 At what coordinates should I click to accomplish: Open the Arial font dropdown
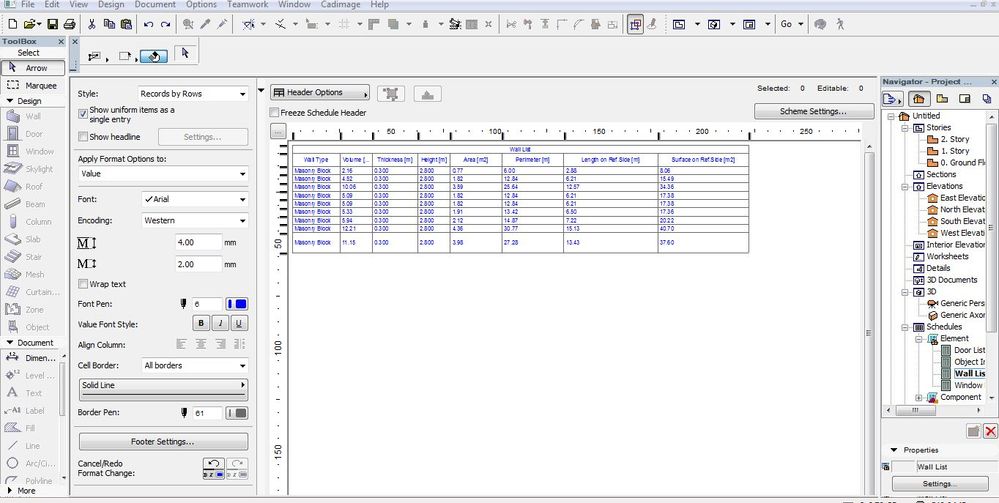tap(194, 199)
